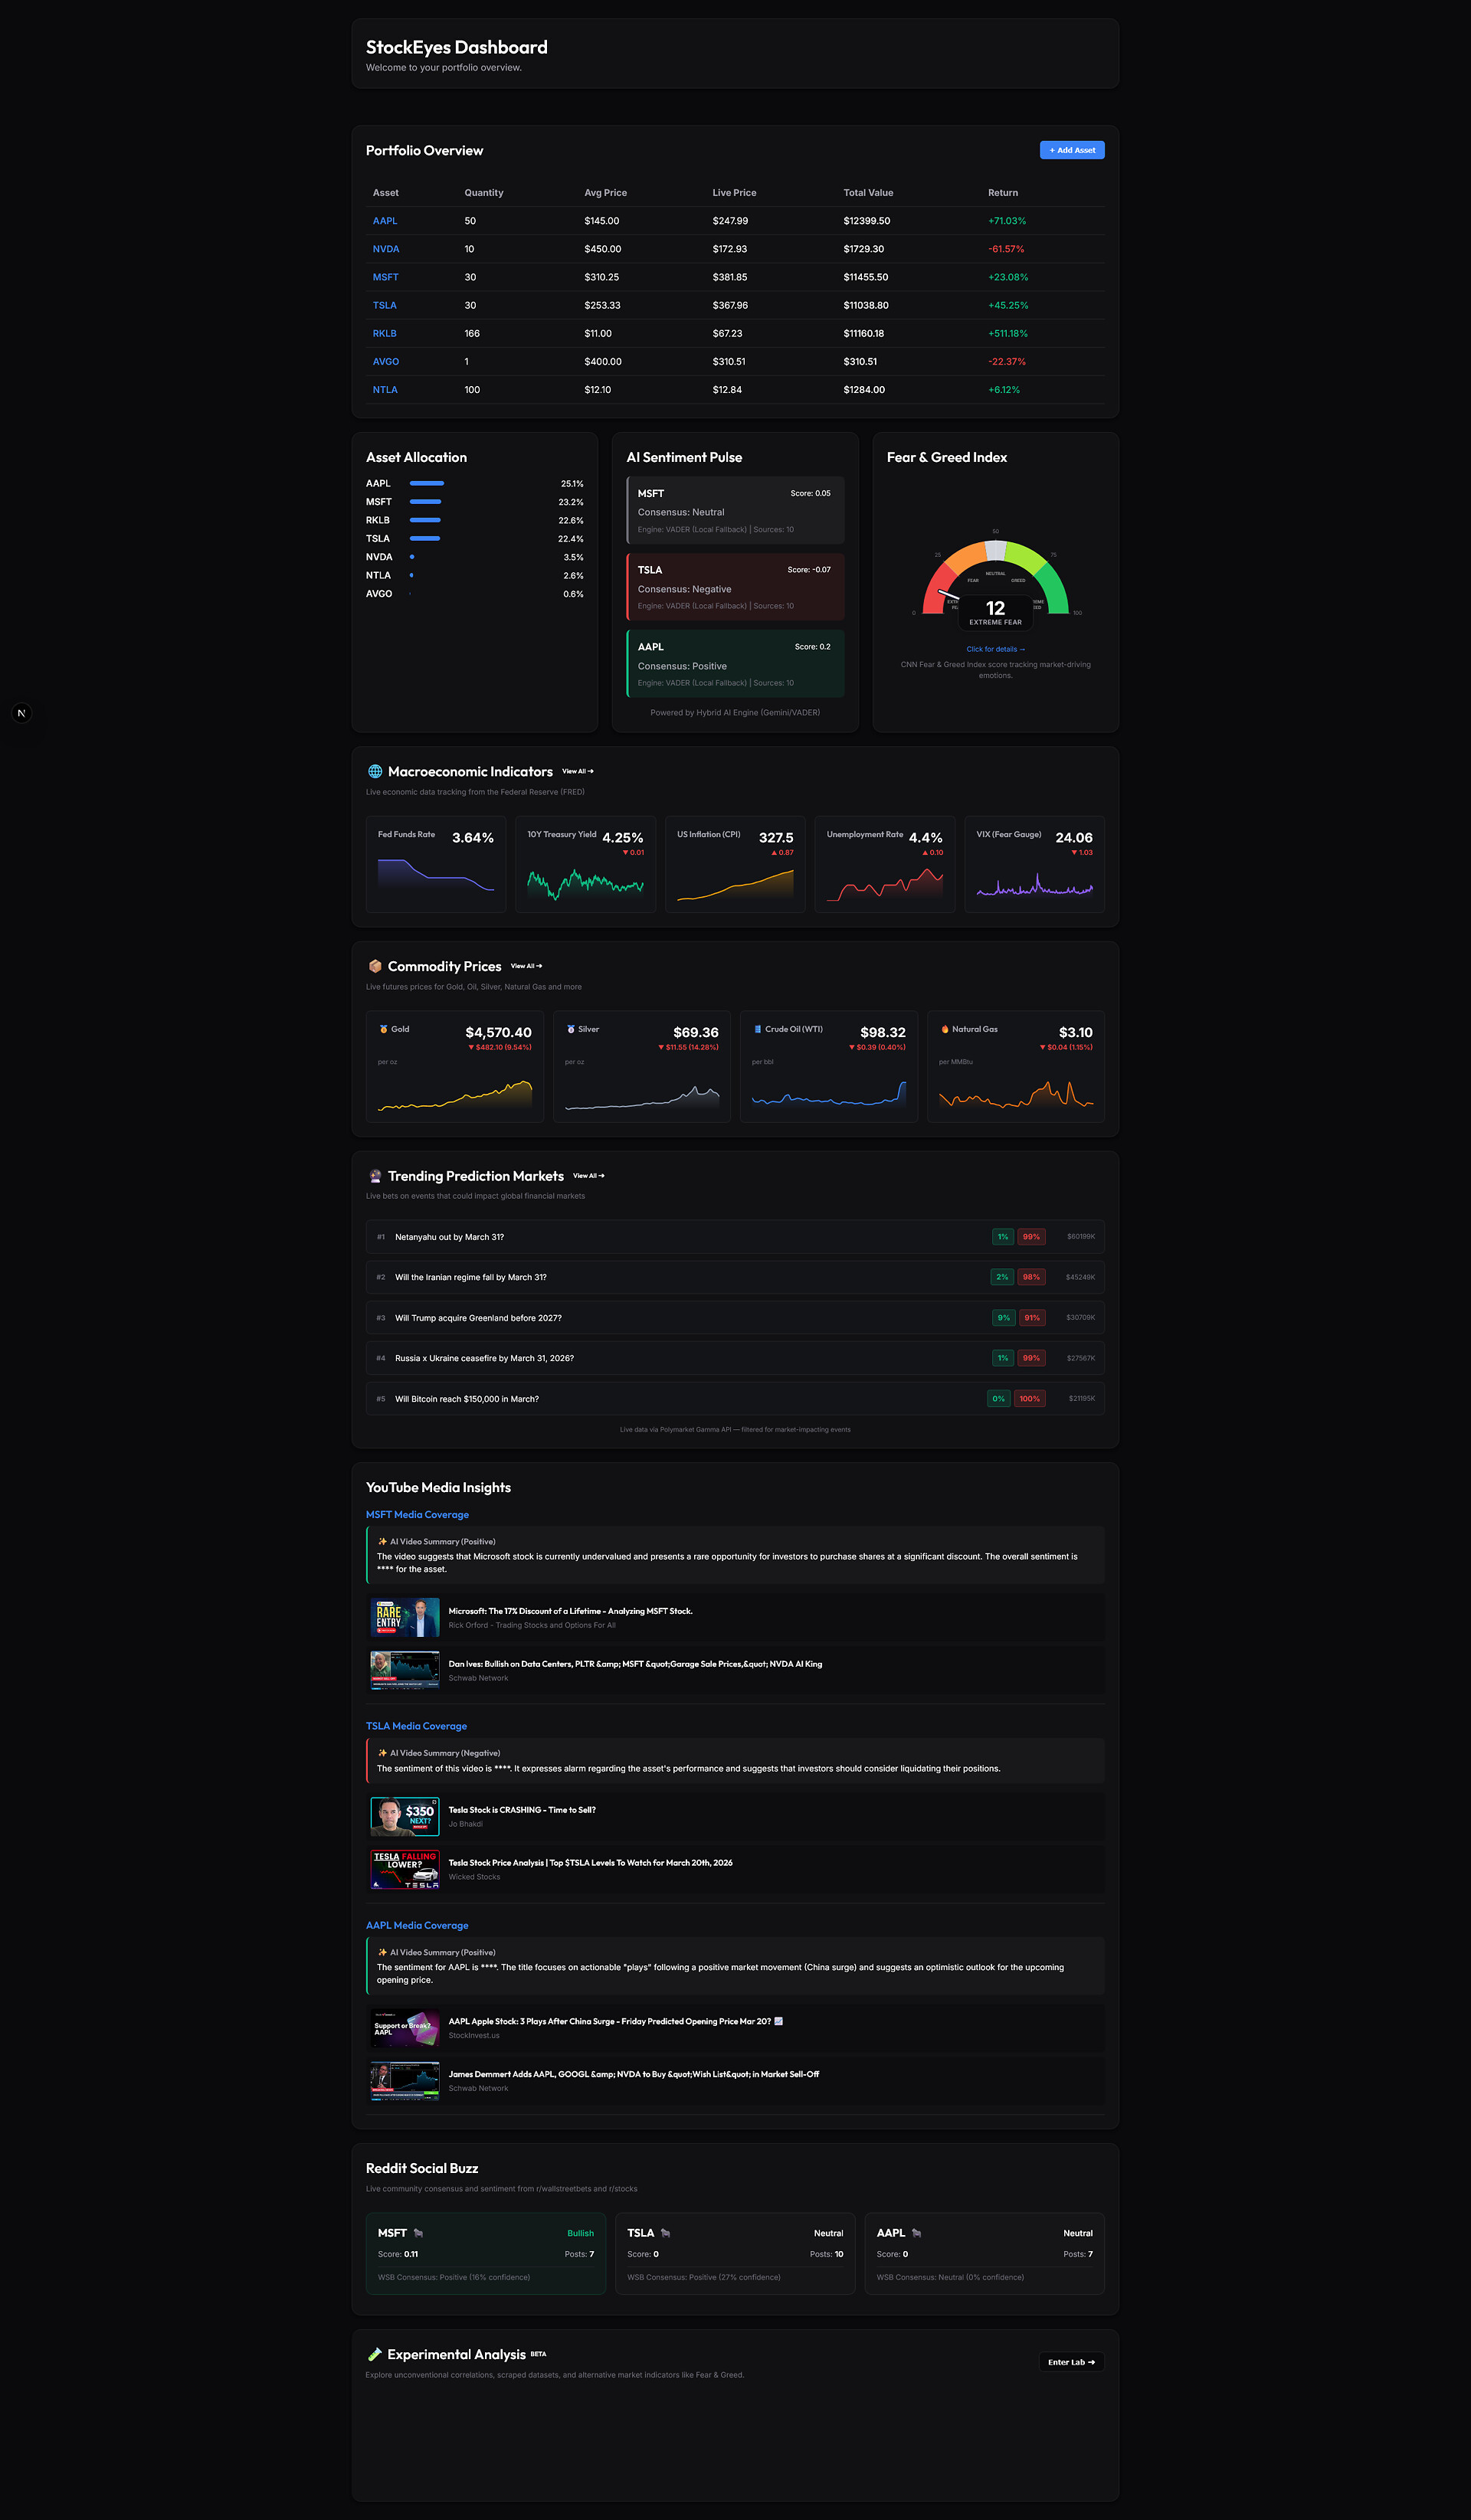Image resolution: width=1471 pixels, height=2520 pixels.
Task: Click the globe icon beside Macroeconomic Indicators
Action: (375, 771)
